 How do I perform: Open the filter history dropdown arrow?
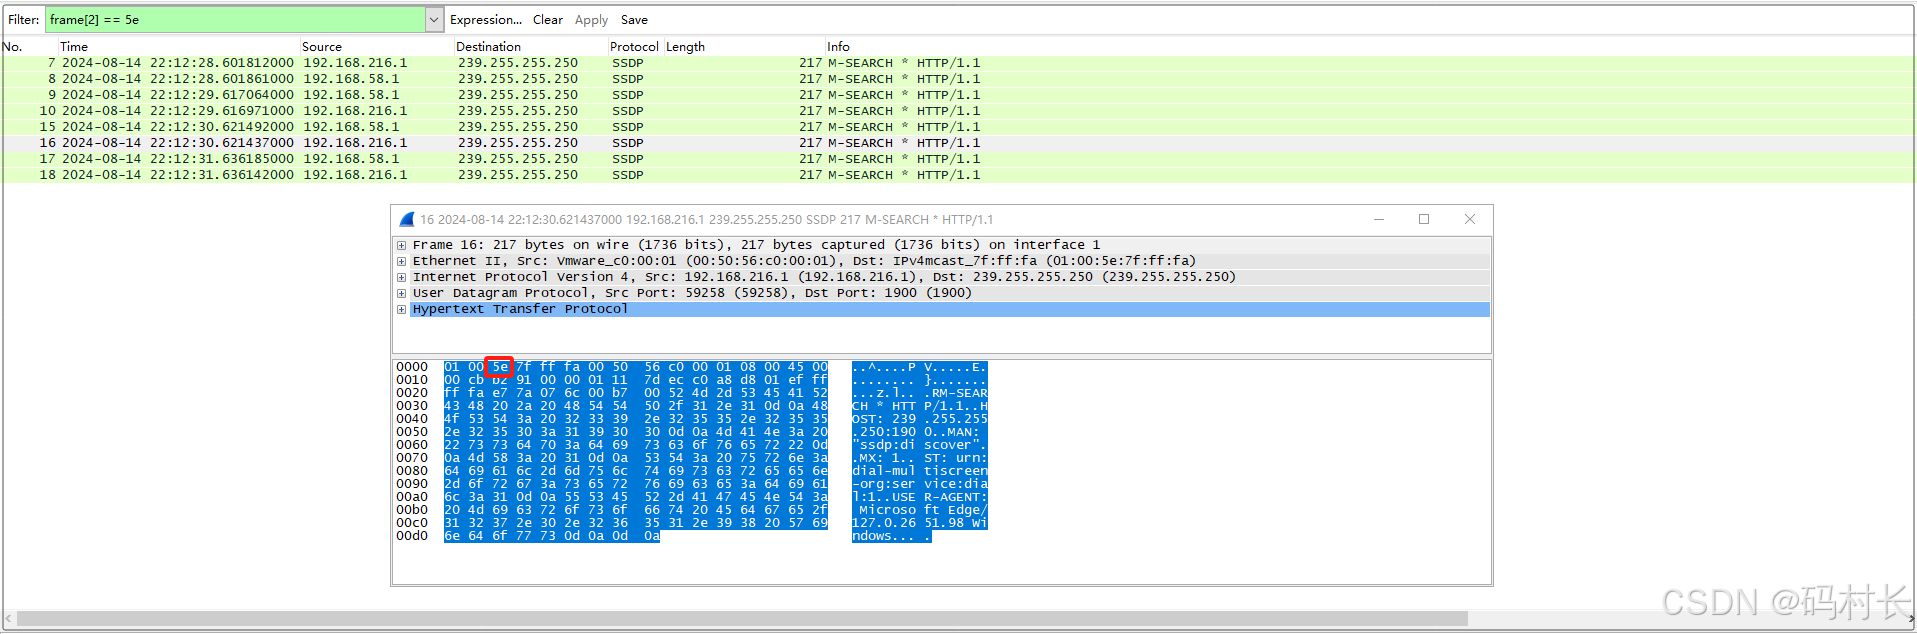pyautogui.click(x=434, y=19)
